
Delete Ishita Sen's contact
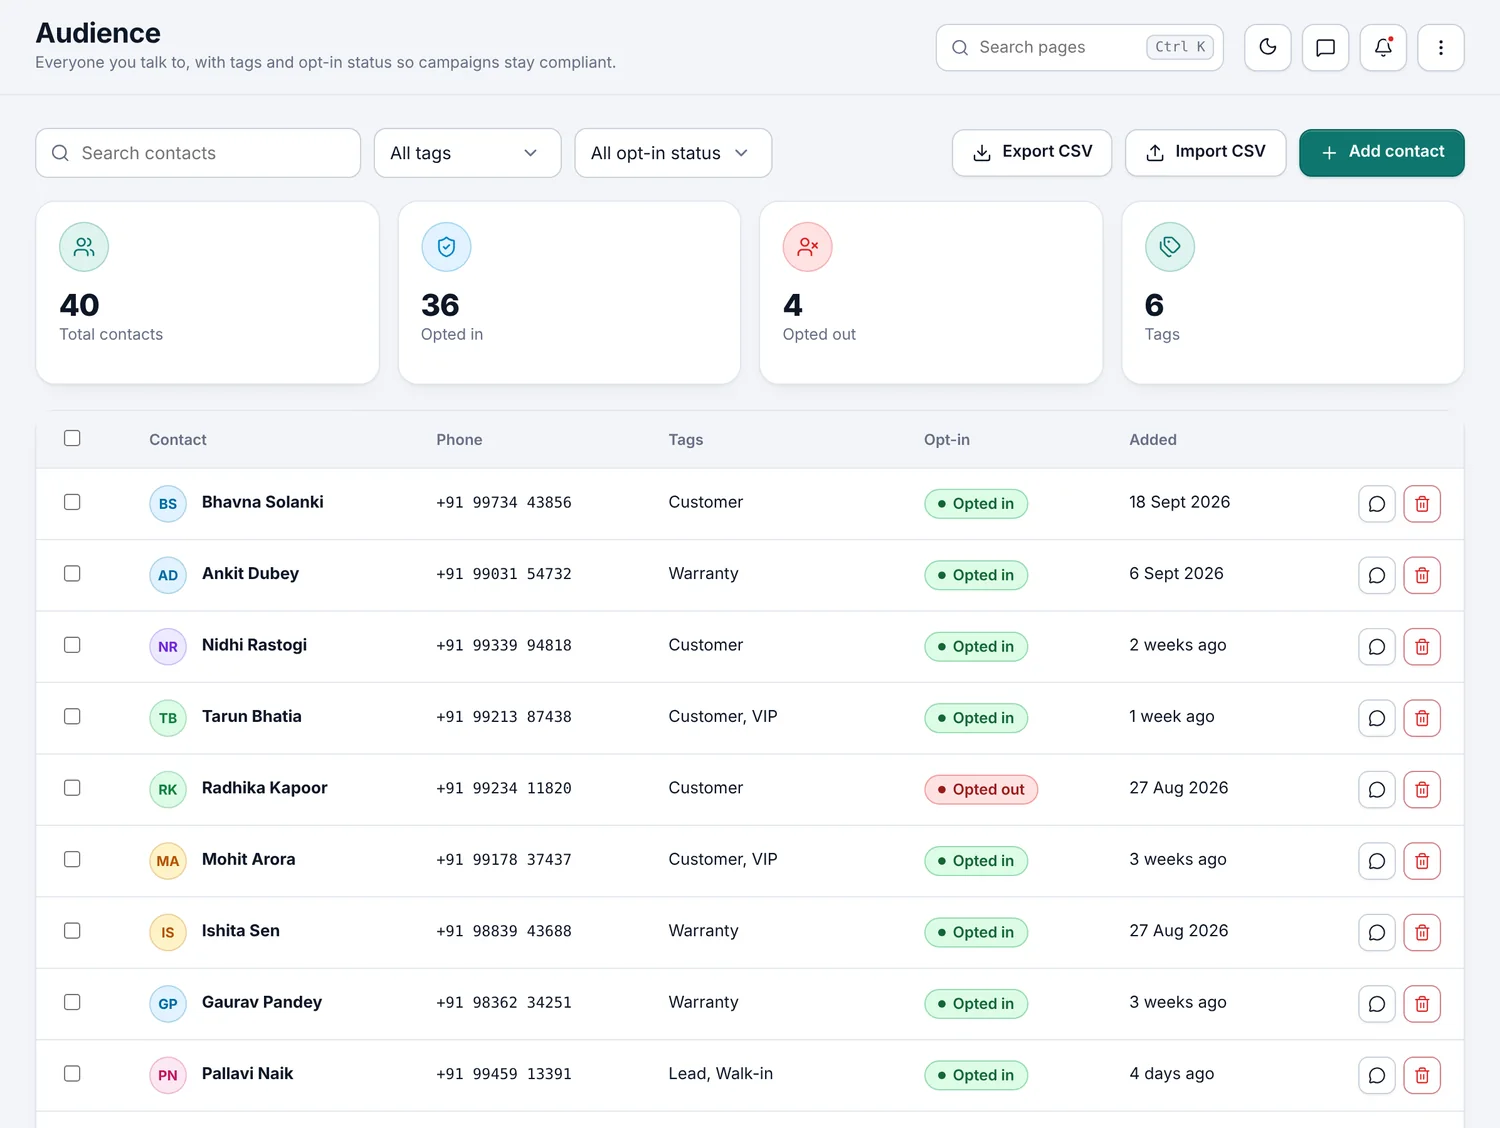1422,933
